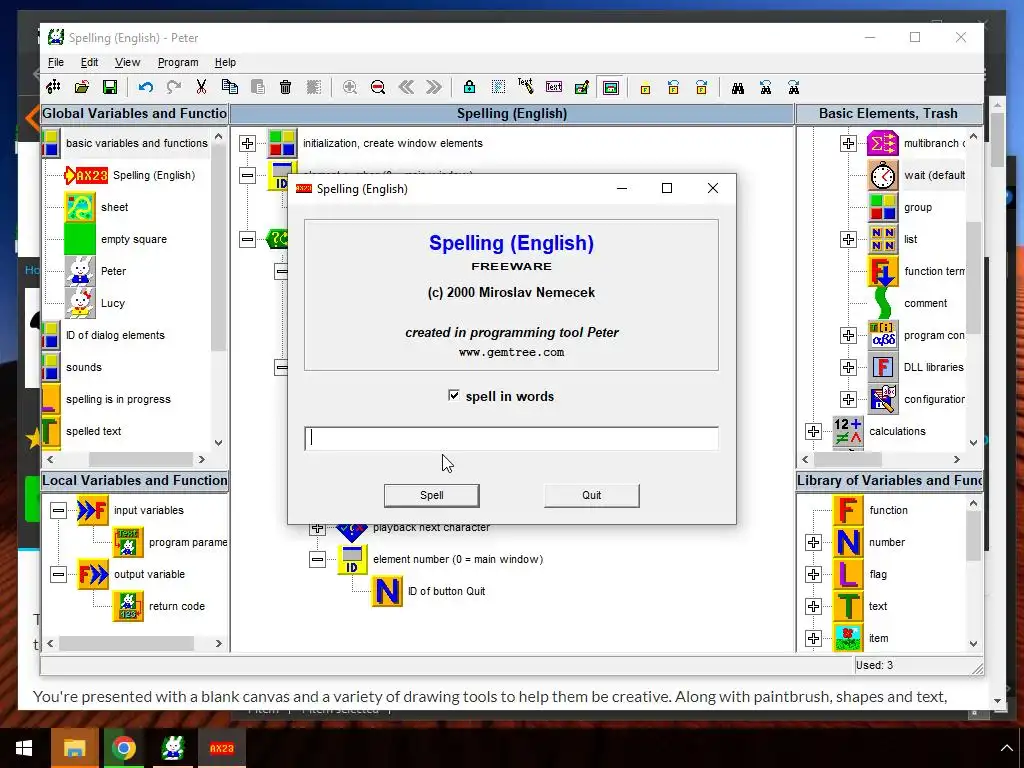
Task: Open the File menu
Action: click(56, 62)
